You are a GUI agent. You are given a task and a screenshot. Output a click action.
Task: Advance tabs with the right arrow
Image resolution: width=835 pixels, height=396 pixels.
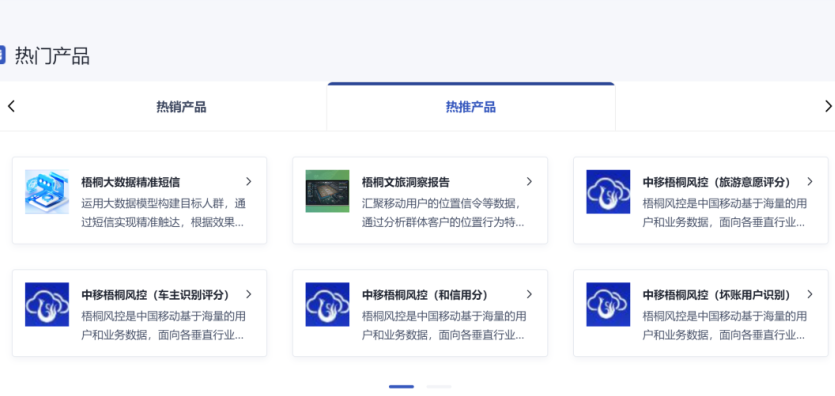tap(828, 106)
